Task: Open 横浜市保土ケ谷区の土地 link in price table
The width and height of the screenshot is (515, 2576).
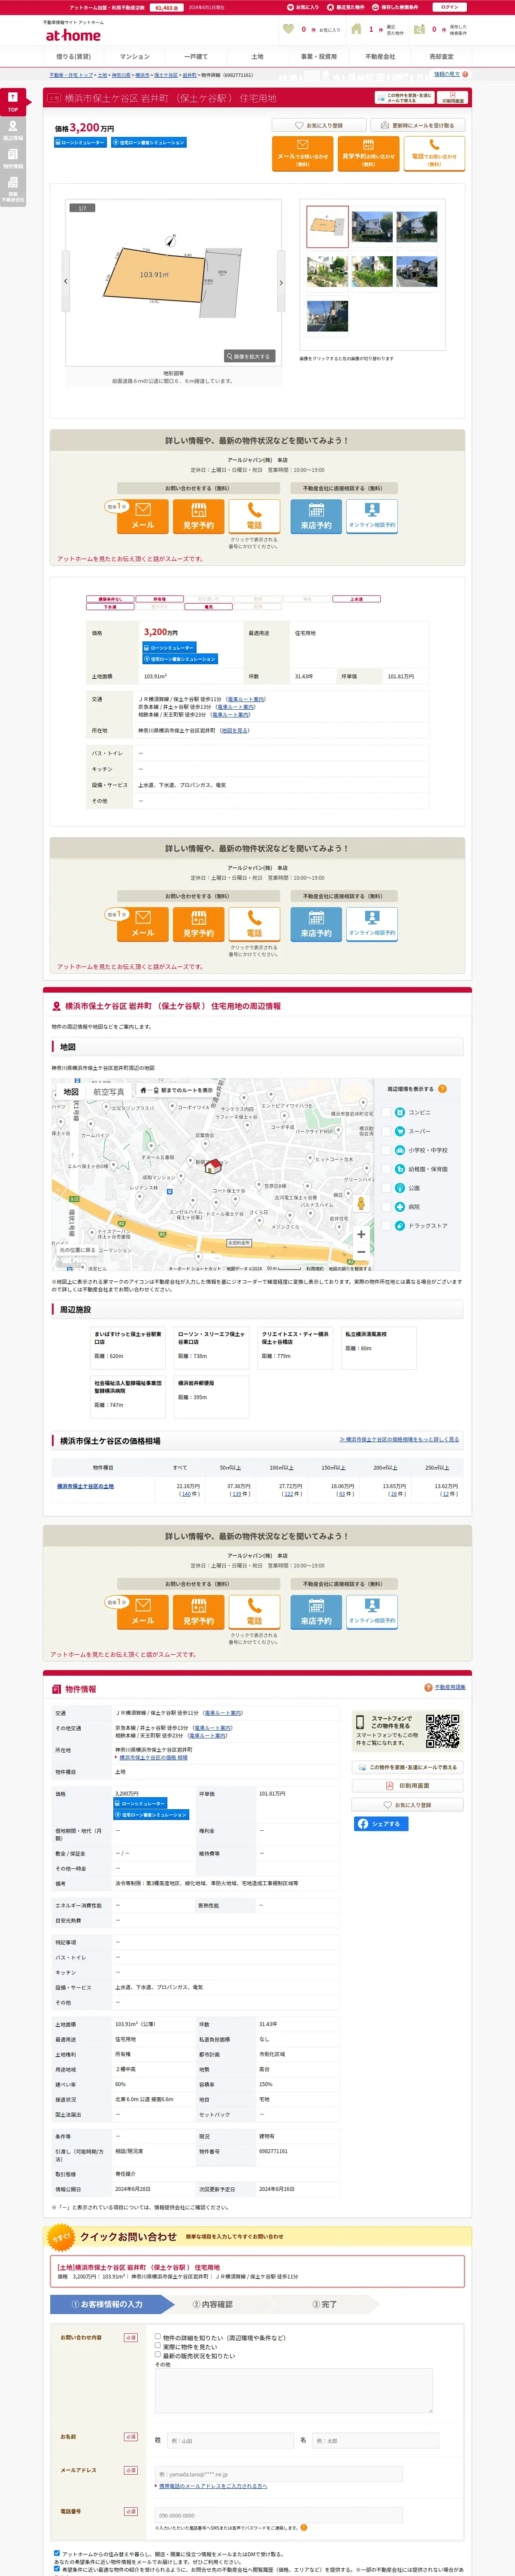Action: [x=85, y=1486]
